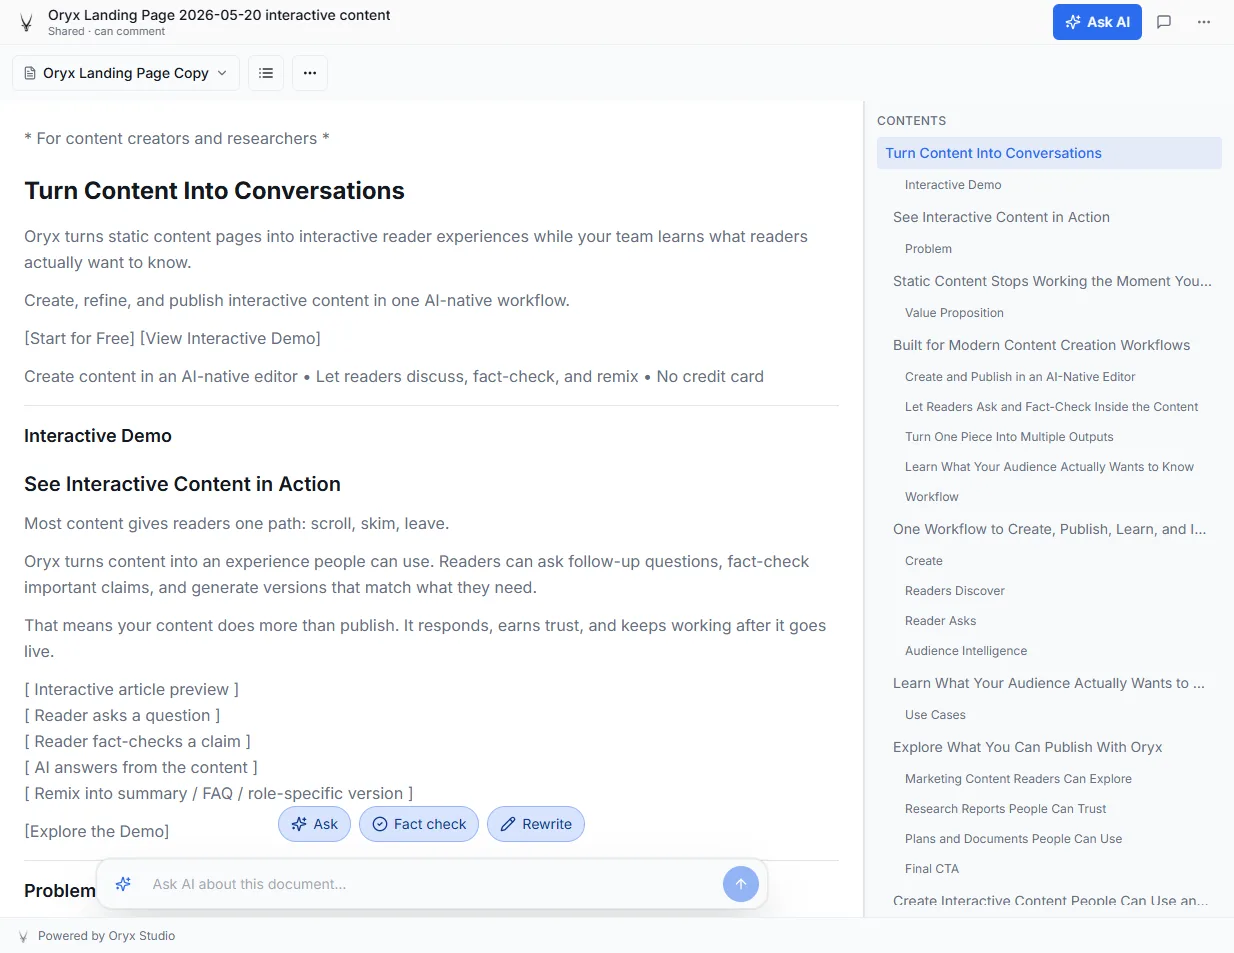Select Turn Content Into Conversations in contents

coord(1049,153)
